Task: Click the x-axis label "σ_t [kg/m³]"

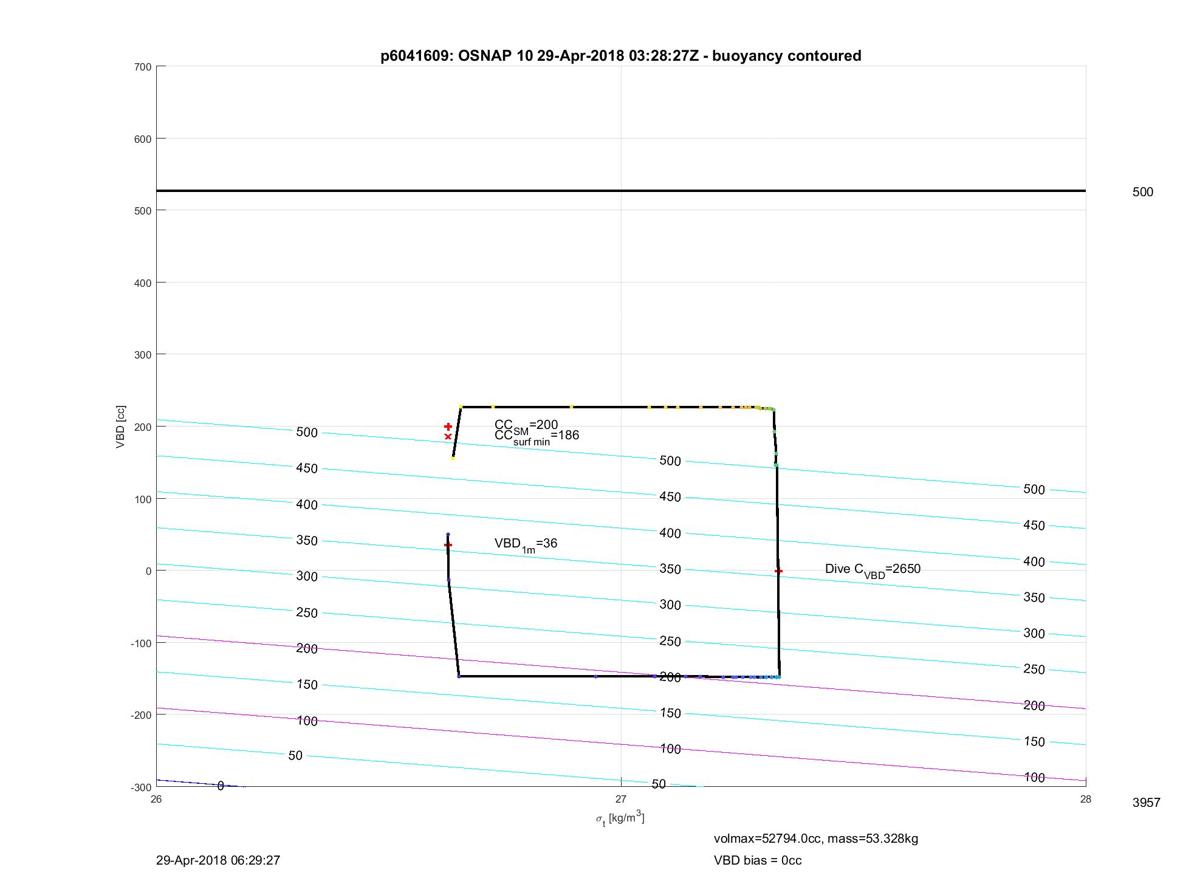Action: 620,819
